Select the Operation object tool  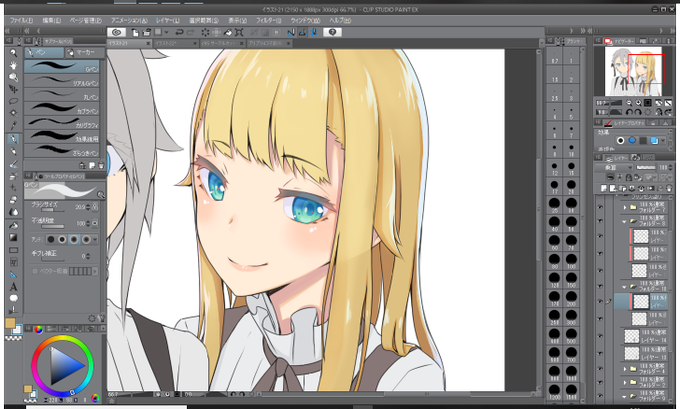(13, 77)
